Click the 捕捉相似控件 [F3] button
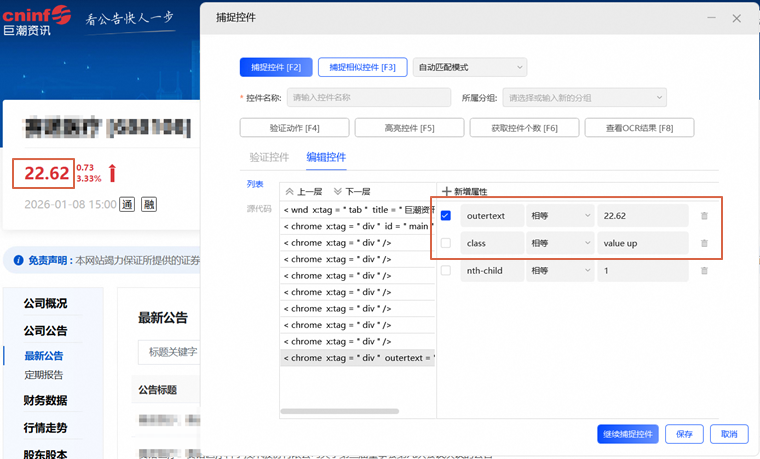Image resolution: width=760 pixels, height=459 pixels. [362, 67]
